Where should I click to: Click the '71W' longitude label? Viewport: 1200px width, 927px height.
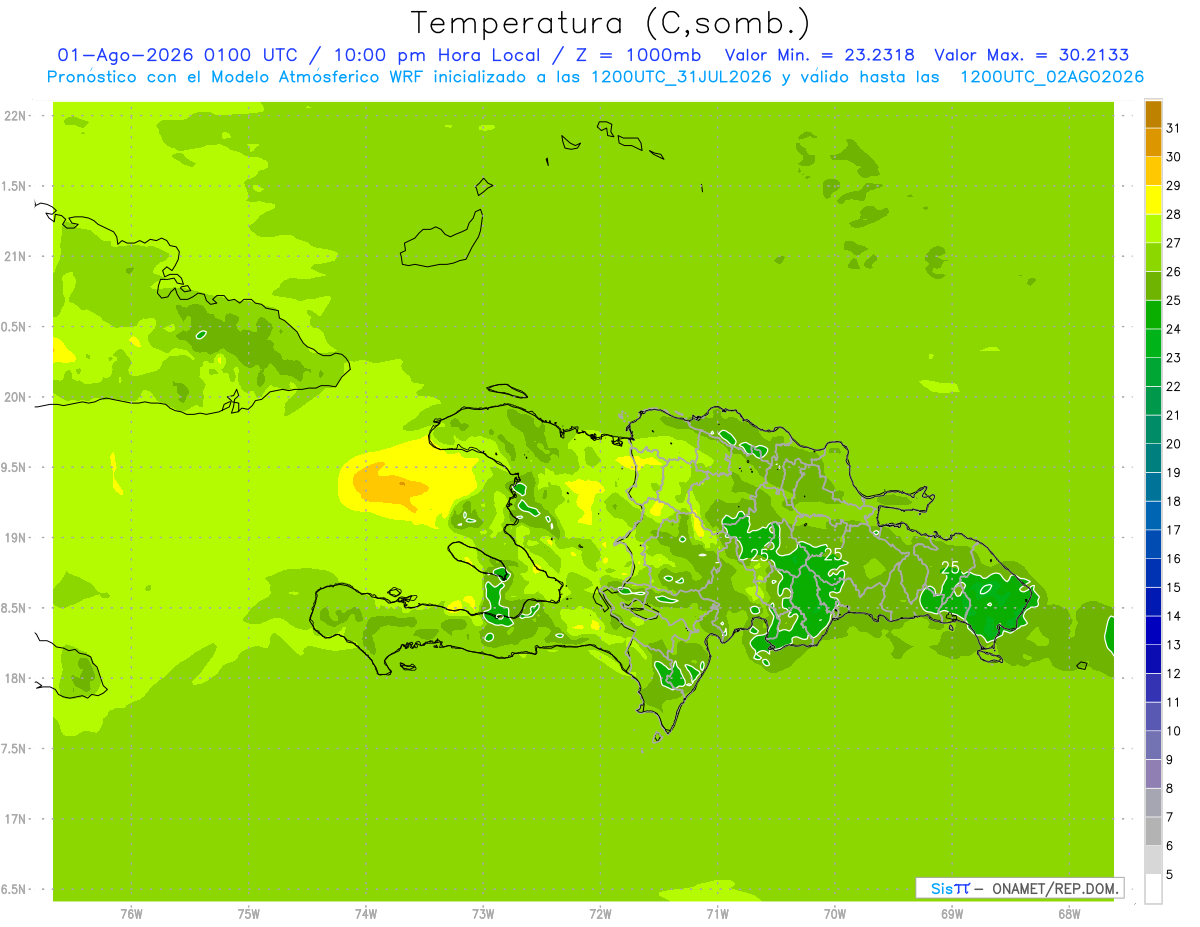click(x=717, y=914)
